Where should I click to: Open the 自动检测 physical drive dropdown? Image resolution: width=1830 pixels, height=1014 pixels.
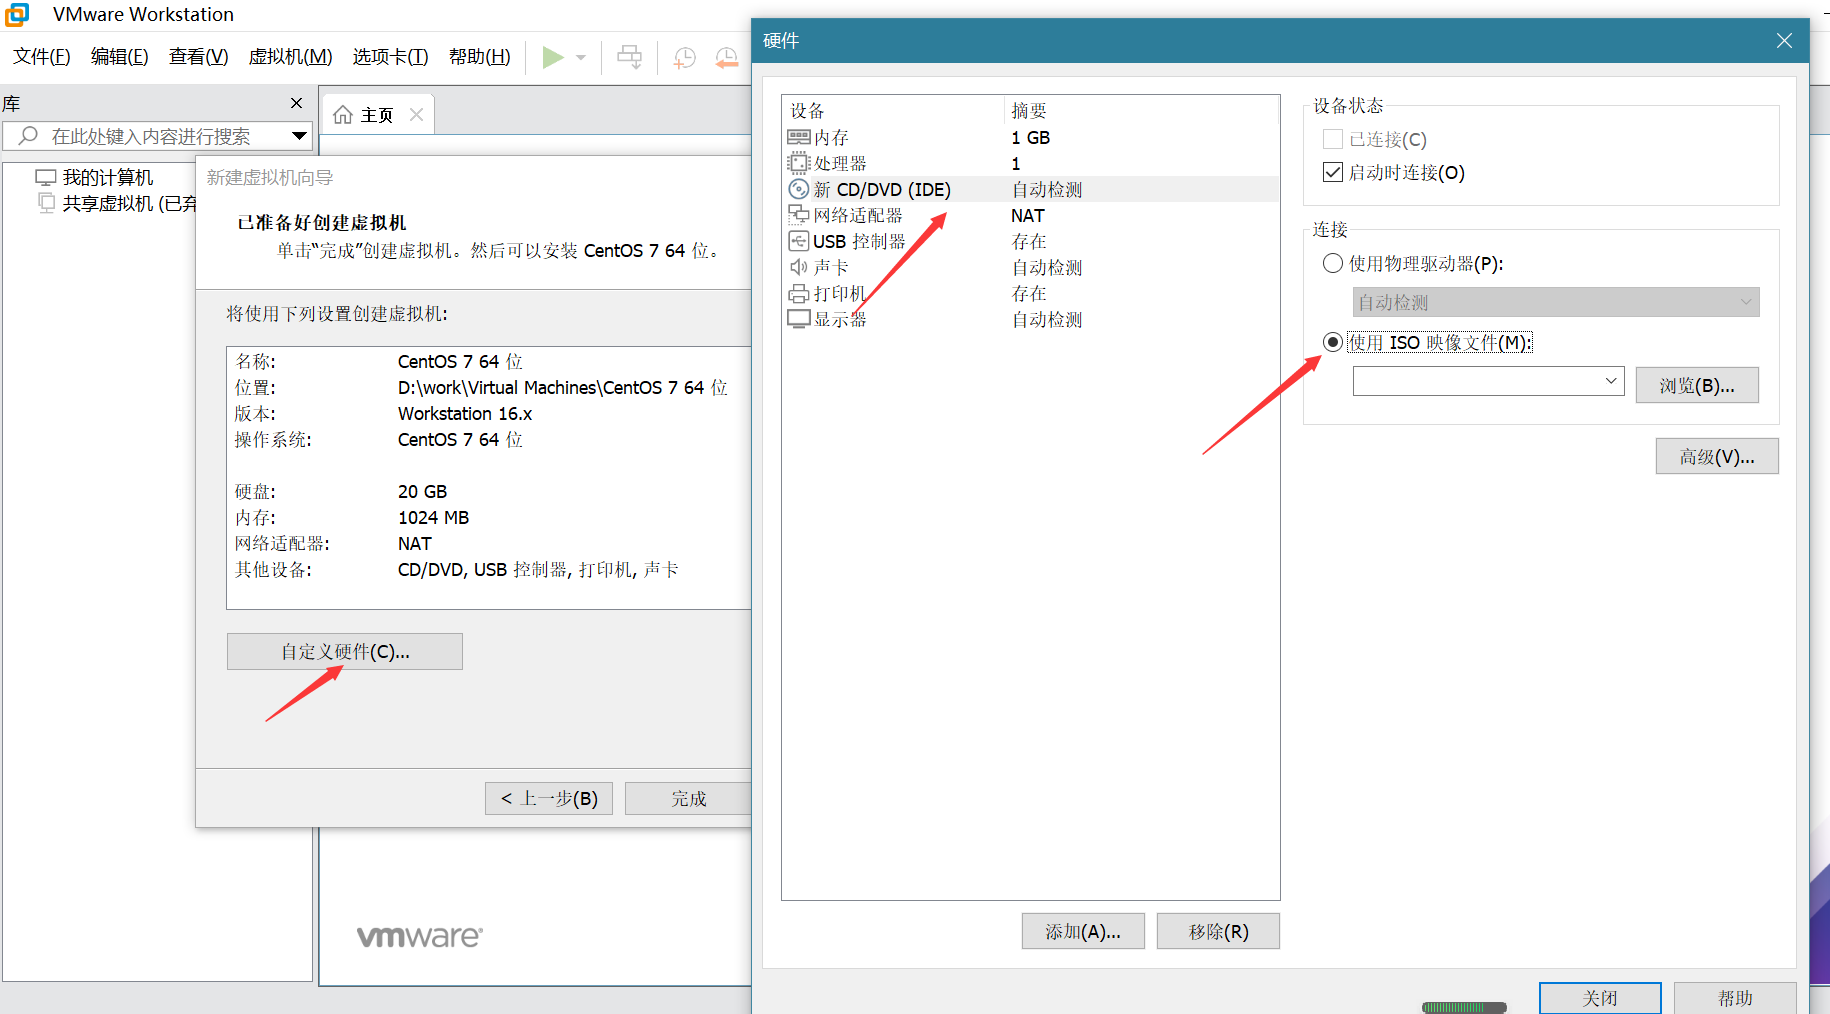[1556, 302]
